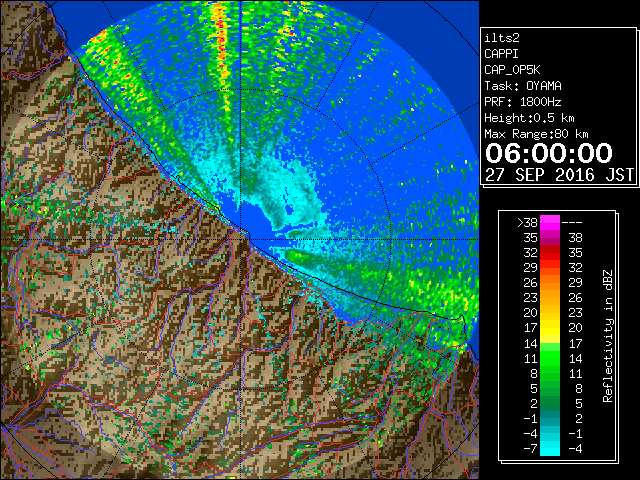
Task: Click the 'Max Range:80 km' line
Action: (536, 134)
